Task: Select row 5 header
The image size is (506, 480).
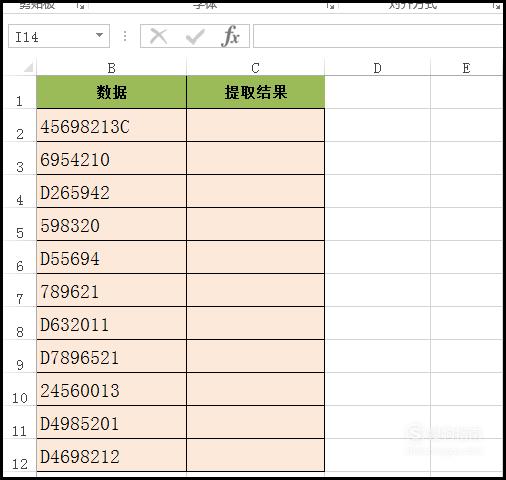Action: (19, 224)
